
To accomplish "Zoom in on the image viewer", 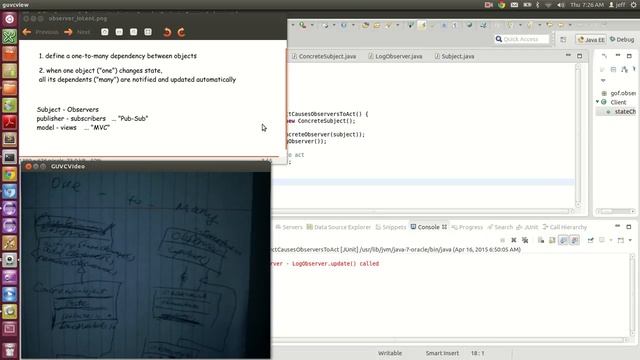I will [105, 32].
